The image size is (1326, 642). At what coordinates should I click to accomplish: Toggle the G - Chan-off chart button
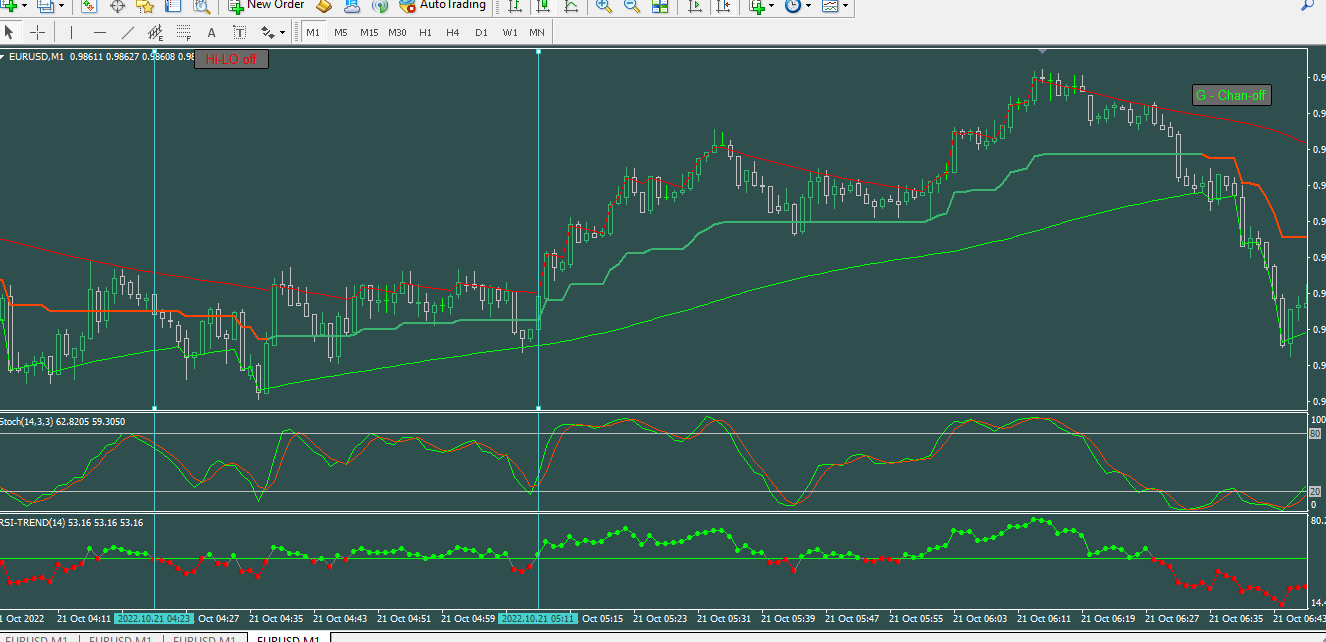(1231, 95)
